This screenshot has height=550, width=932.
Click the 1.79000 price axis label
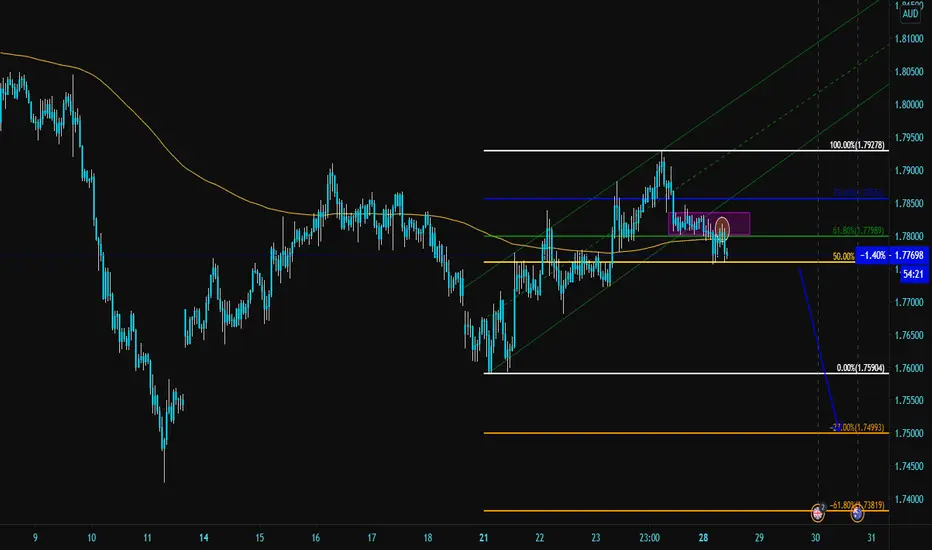pos(909,171)
